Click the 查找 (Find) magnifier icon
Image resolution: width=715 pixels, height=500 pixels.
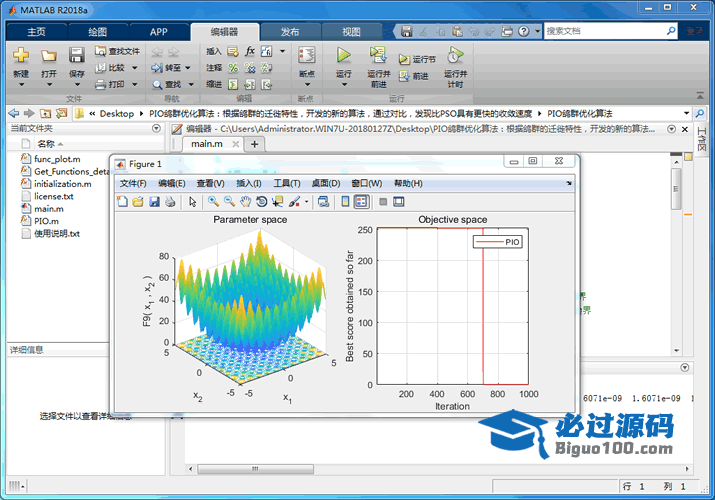point(157,84)
